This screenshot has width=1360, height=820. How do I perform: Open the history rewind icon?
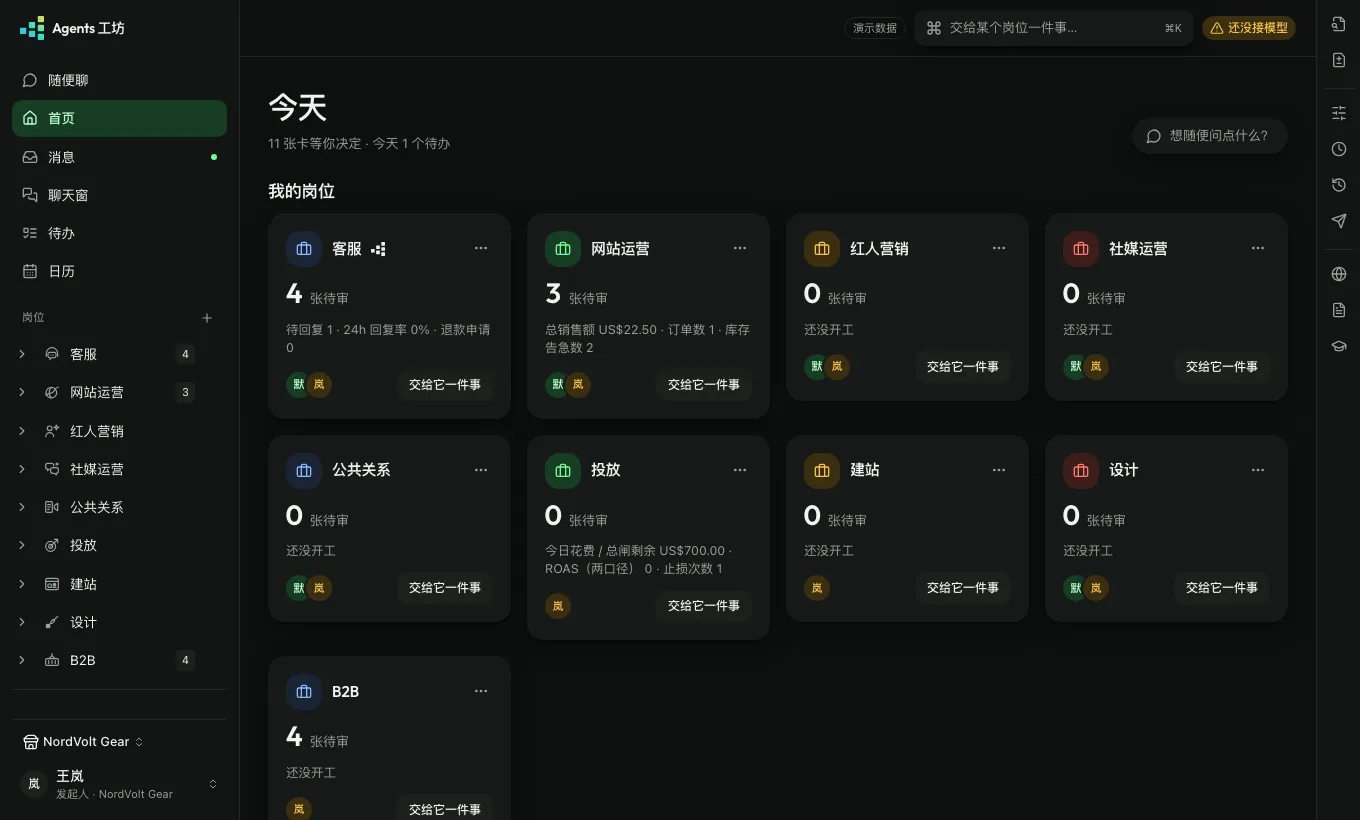1339,185
